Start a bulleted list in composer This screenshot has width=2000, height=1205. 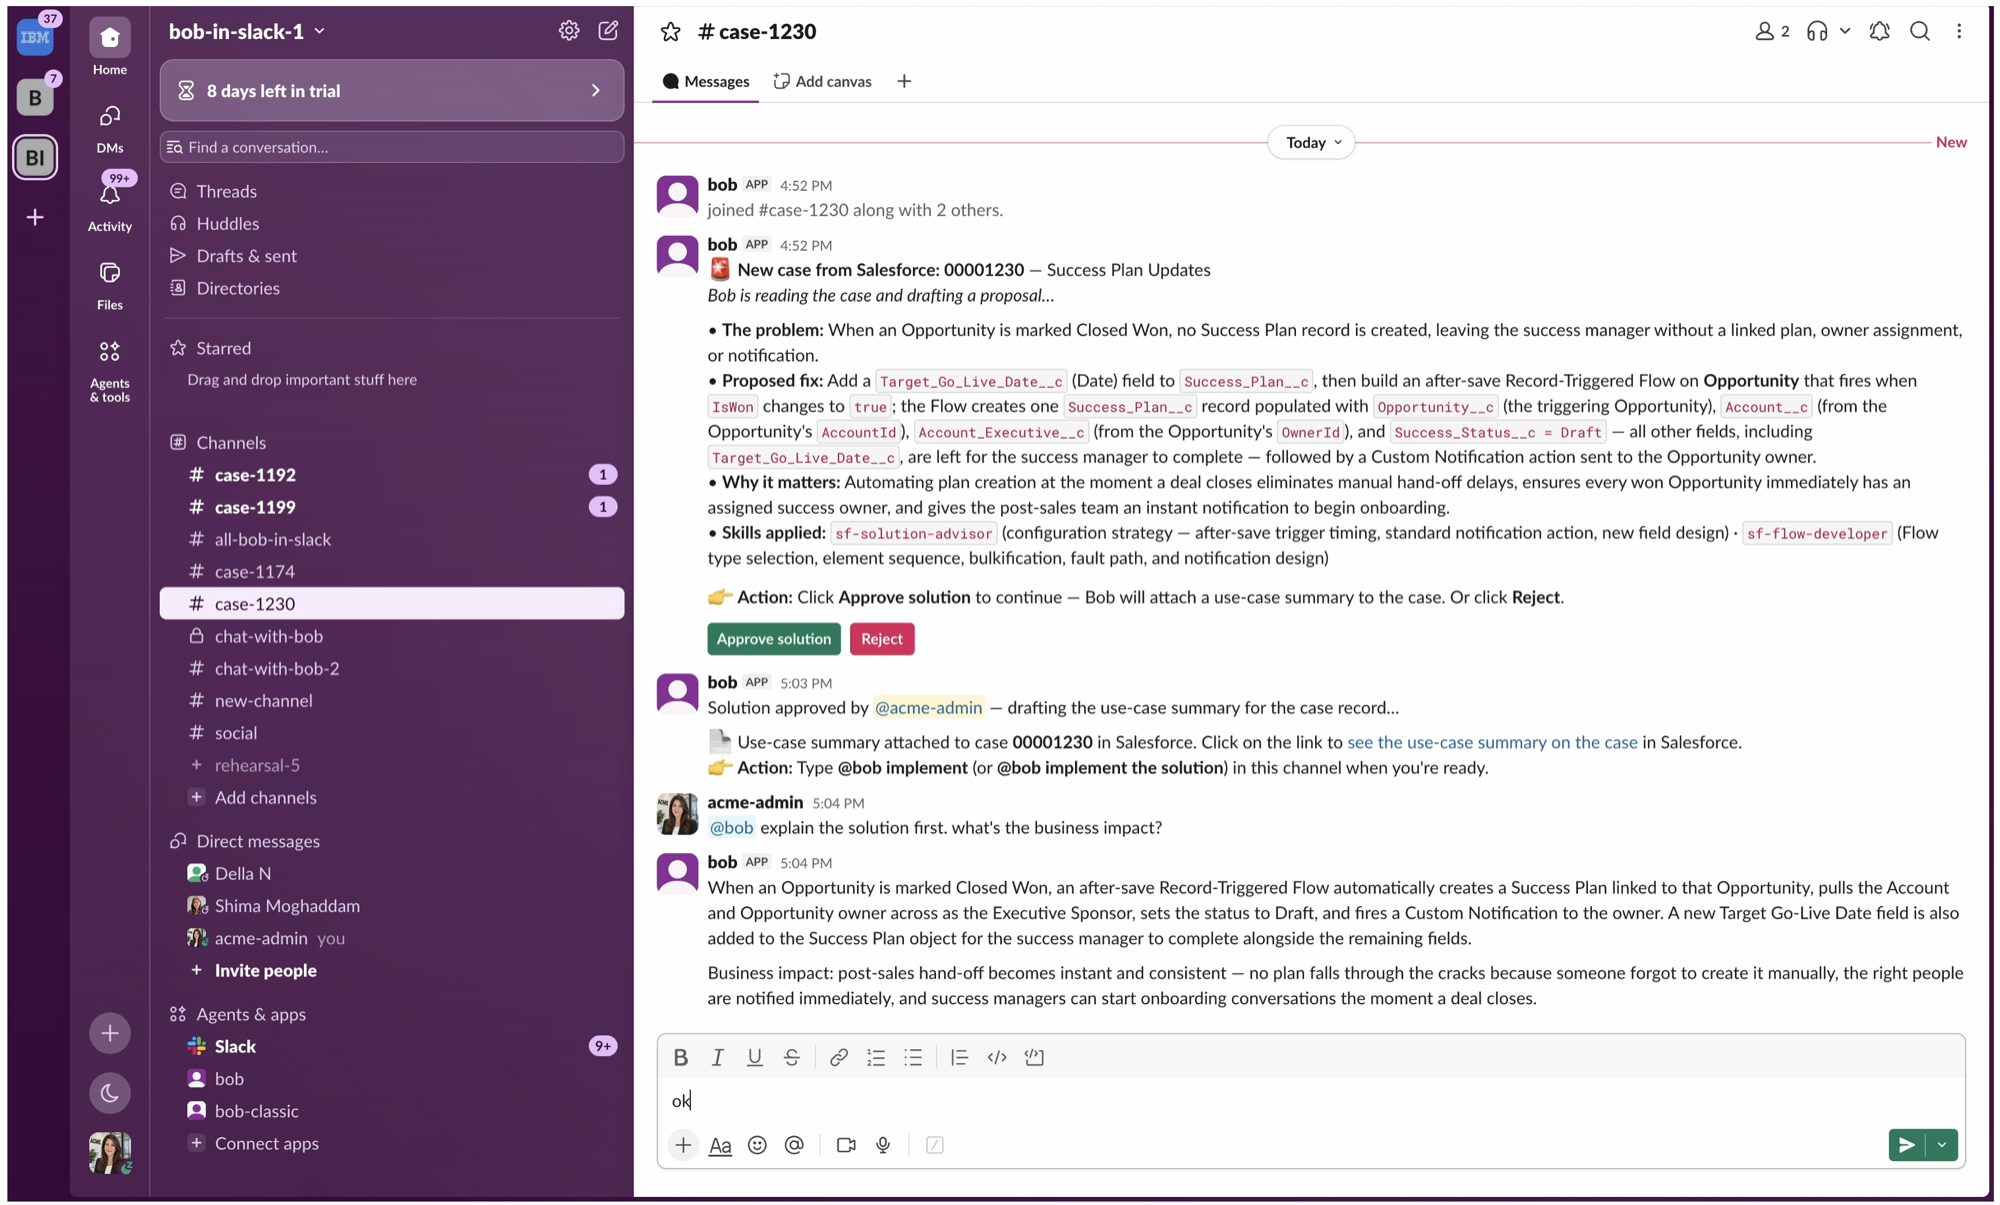click(913, 1057)
